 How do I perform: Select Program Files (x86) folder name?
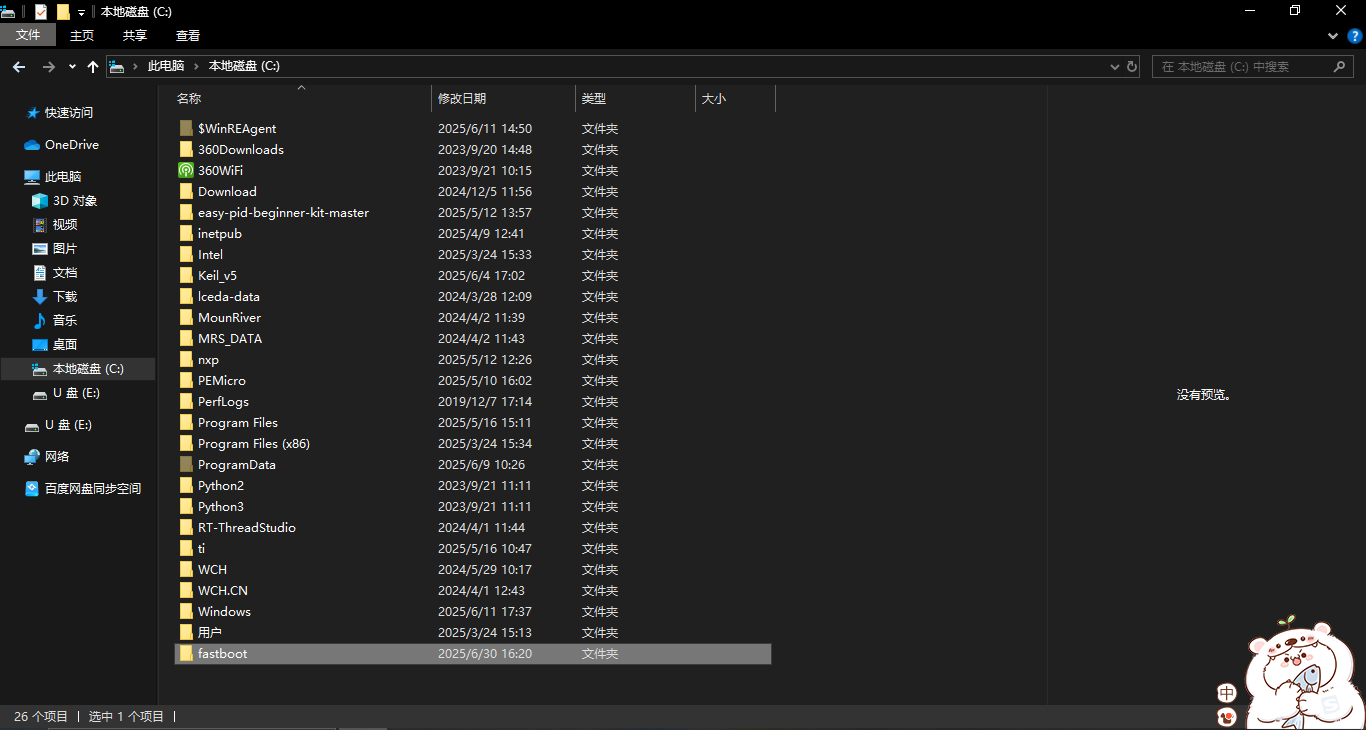(254, 444)
